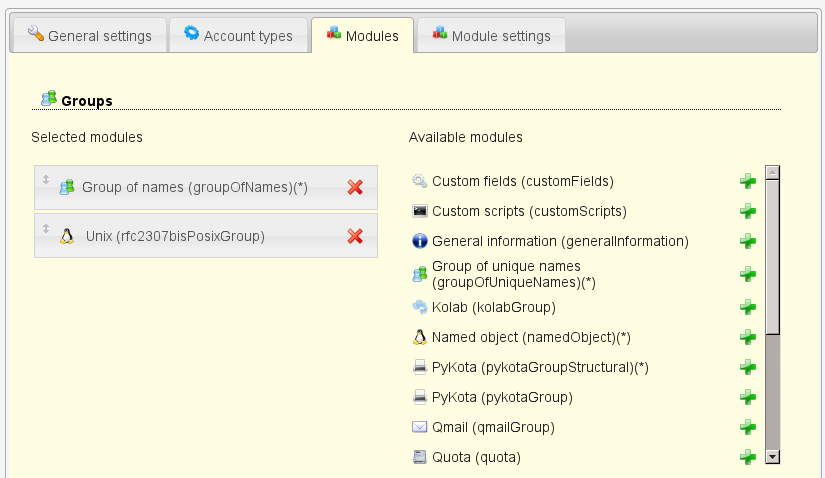
Task: Add Group of unique names module
Action: pos(747,274)
